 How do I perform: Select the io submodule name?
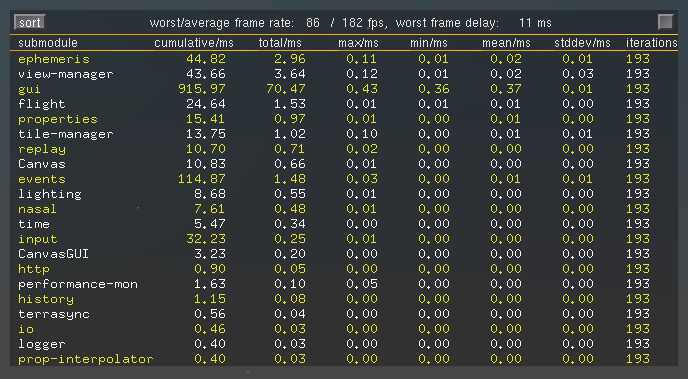[x=26, y=329]
